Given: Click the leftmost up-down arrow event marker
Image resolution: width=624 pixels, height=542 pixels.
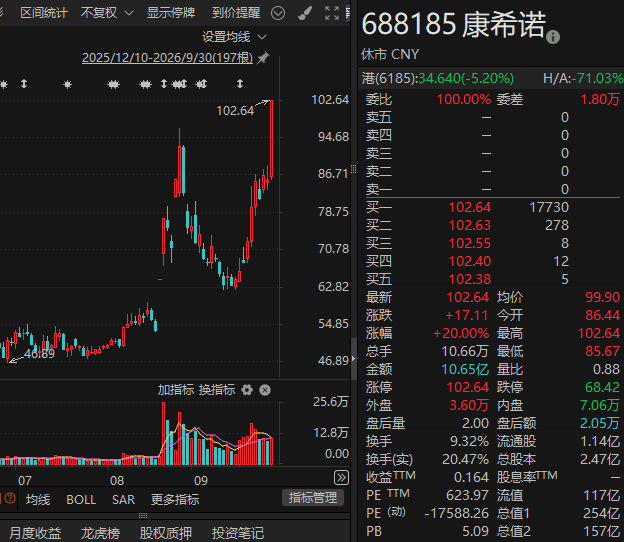Looking at the screenshot, I should tap(24, 84).
